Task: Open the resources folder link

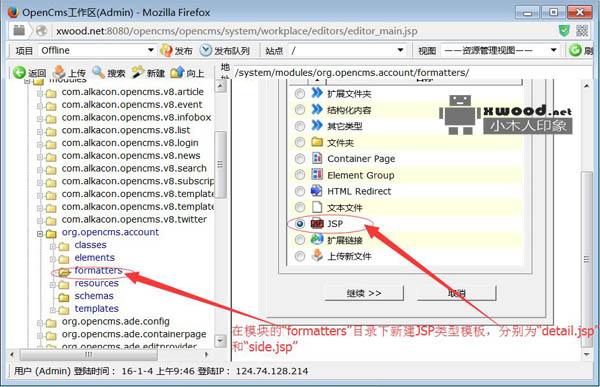Action: [96, 283]
